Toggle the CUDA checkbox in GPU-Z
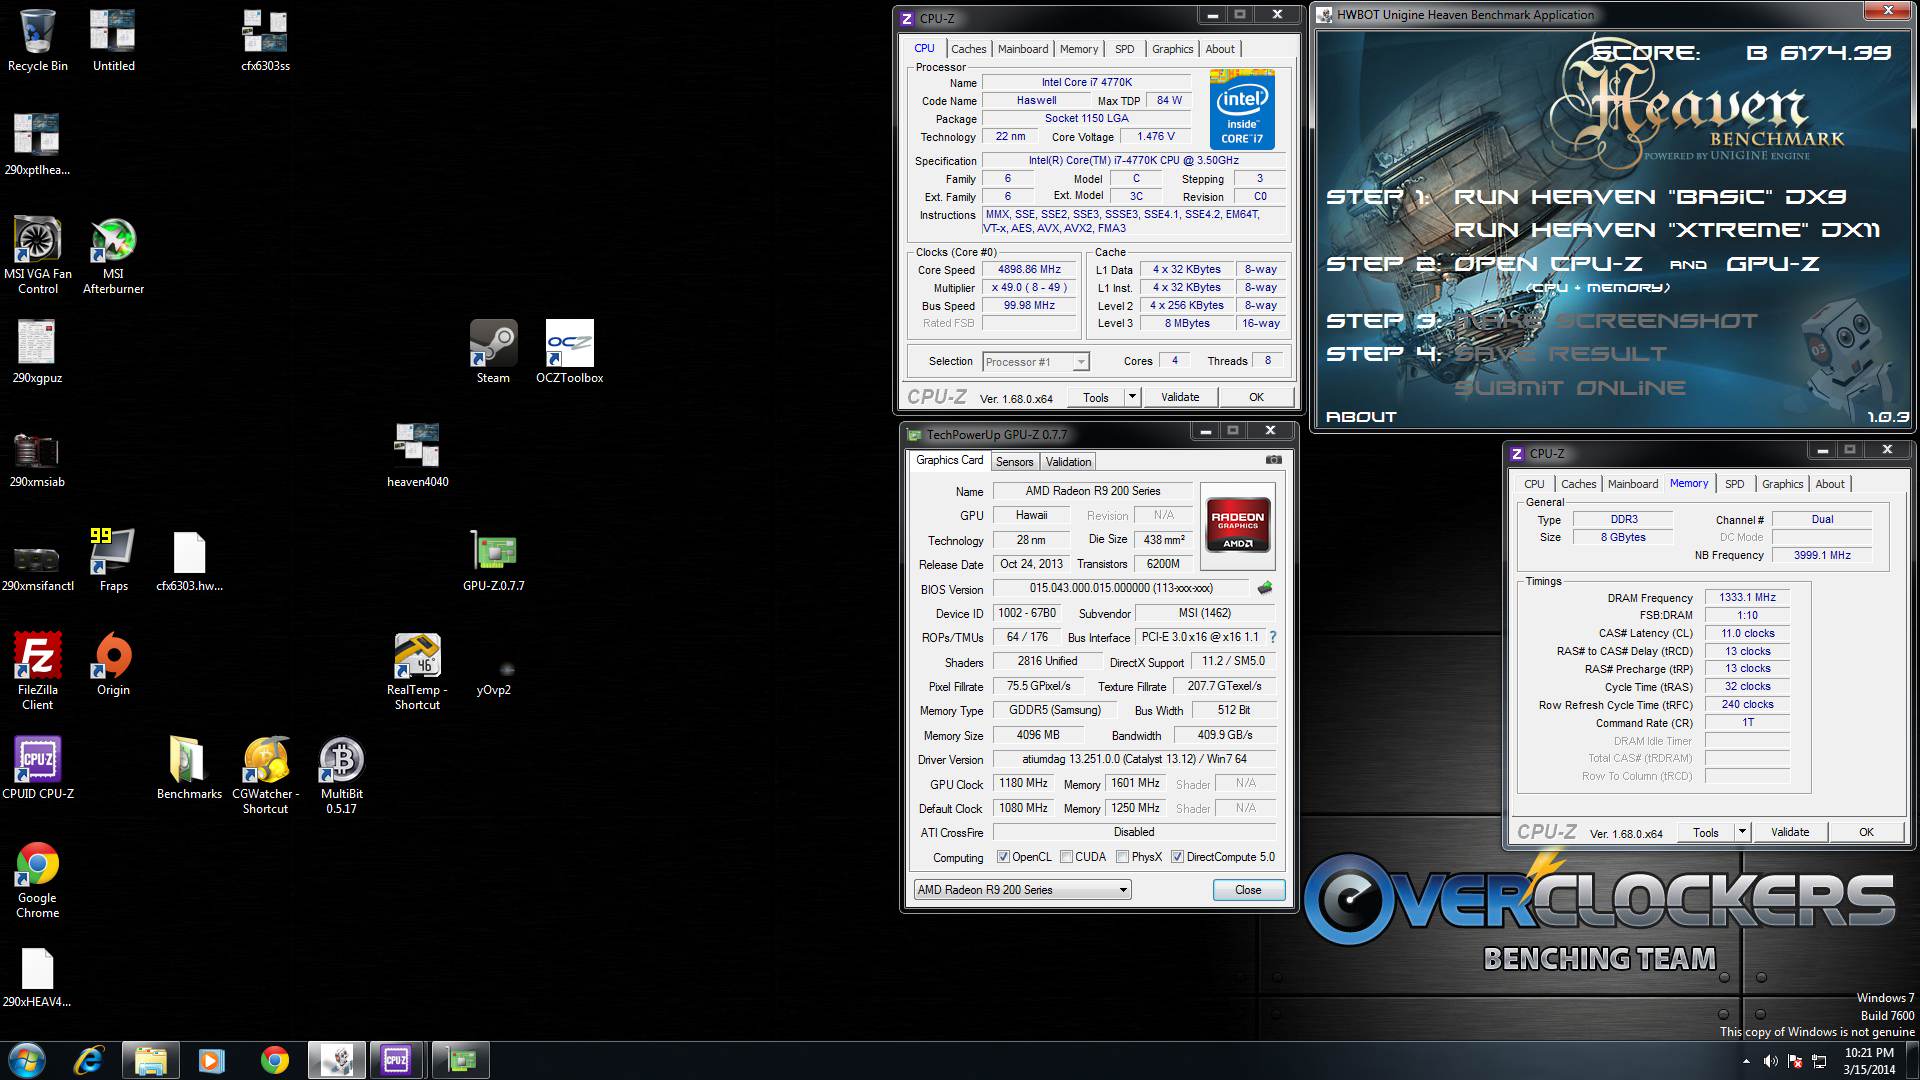Screen dimensions: 1920x1080 click(x=1066, y=857)
